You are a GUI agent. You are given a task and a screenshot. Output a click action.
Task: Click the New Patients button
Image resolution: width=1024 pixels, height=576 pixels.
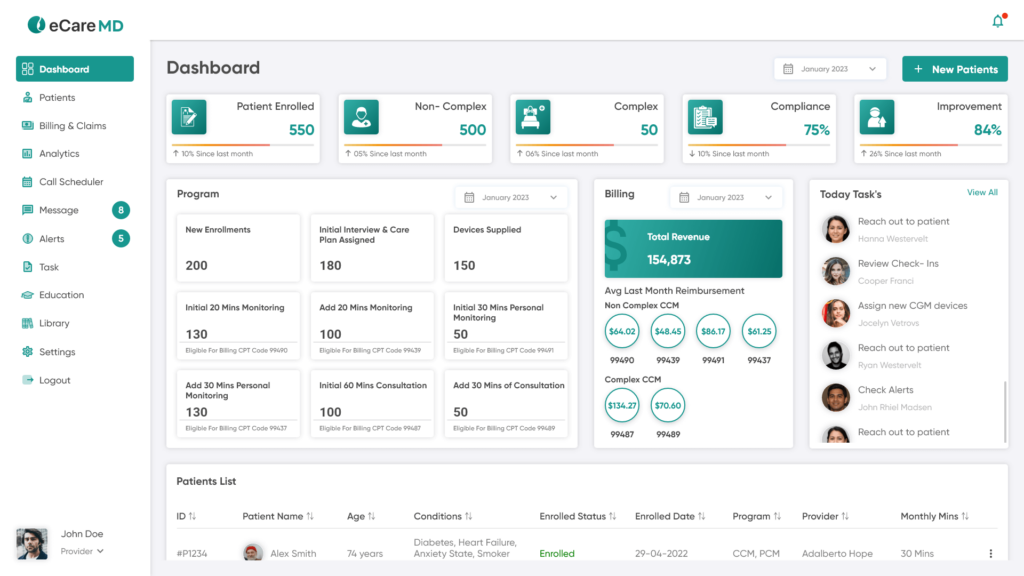[x=954, y=68]
